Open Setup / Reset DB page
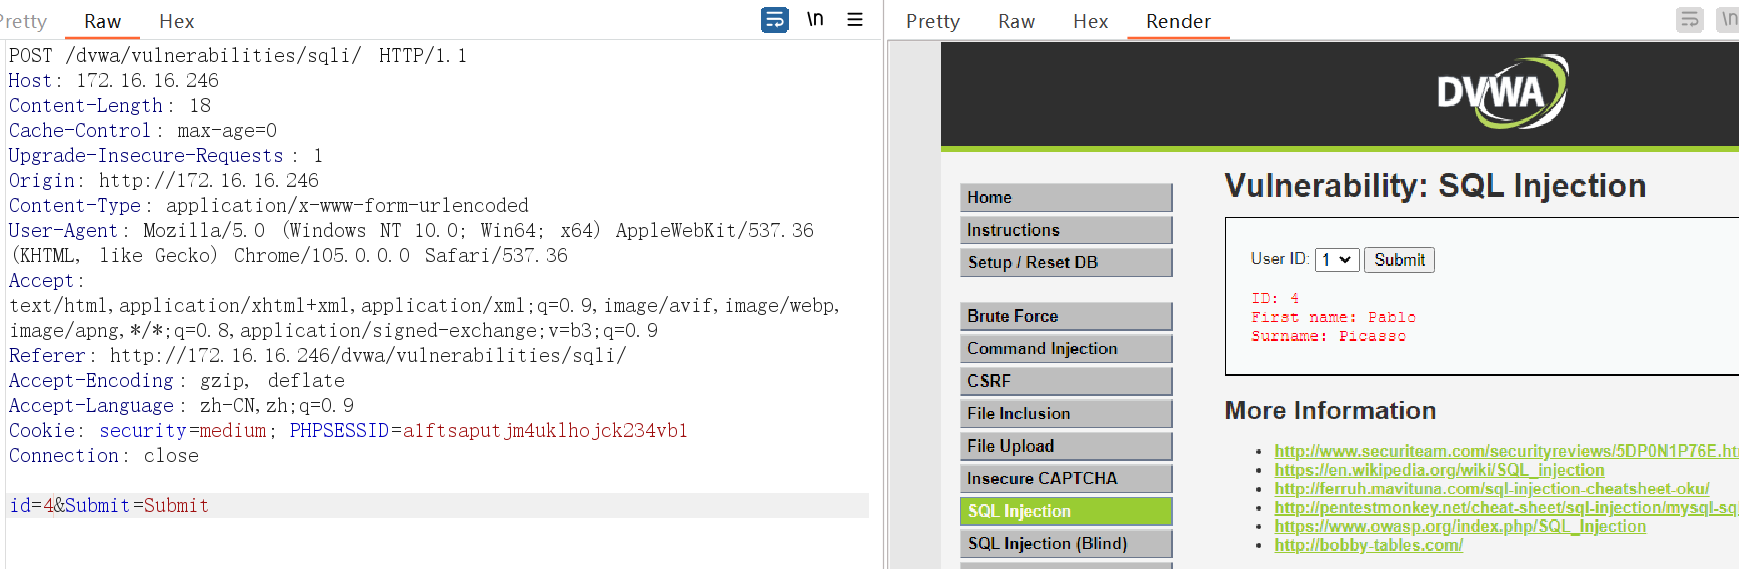 [x=1066, y=262]
